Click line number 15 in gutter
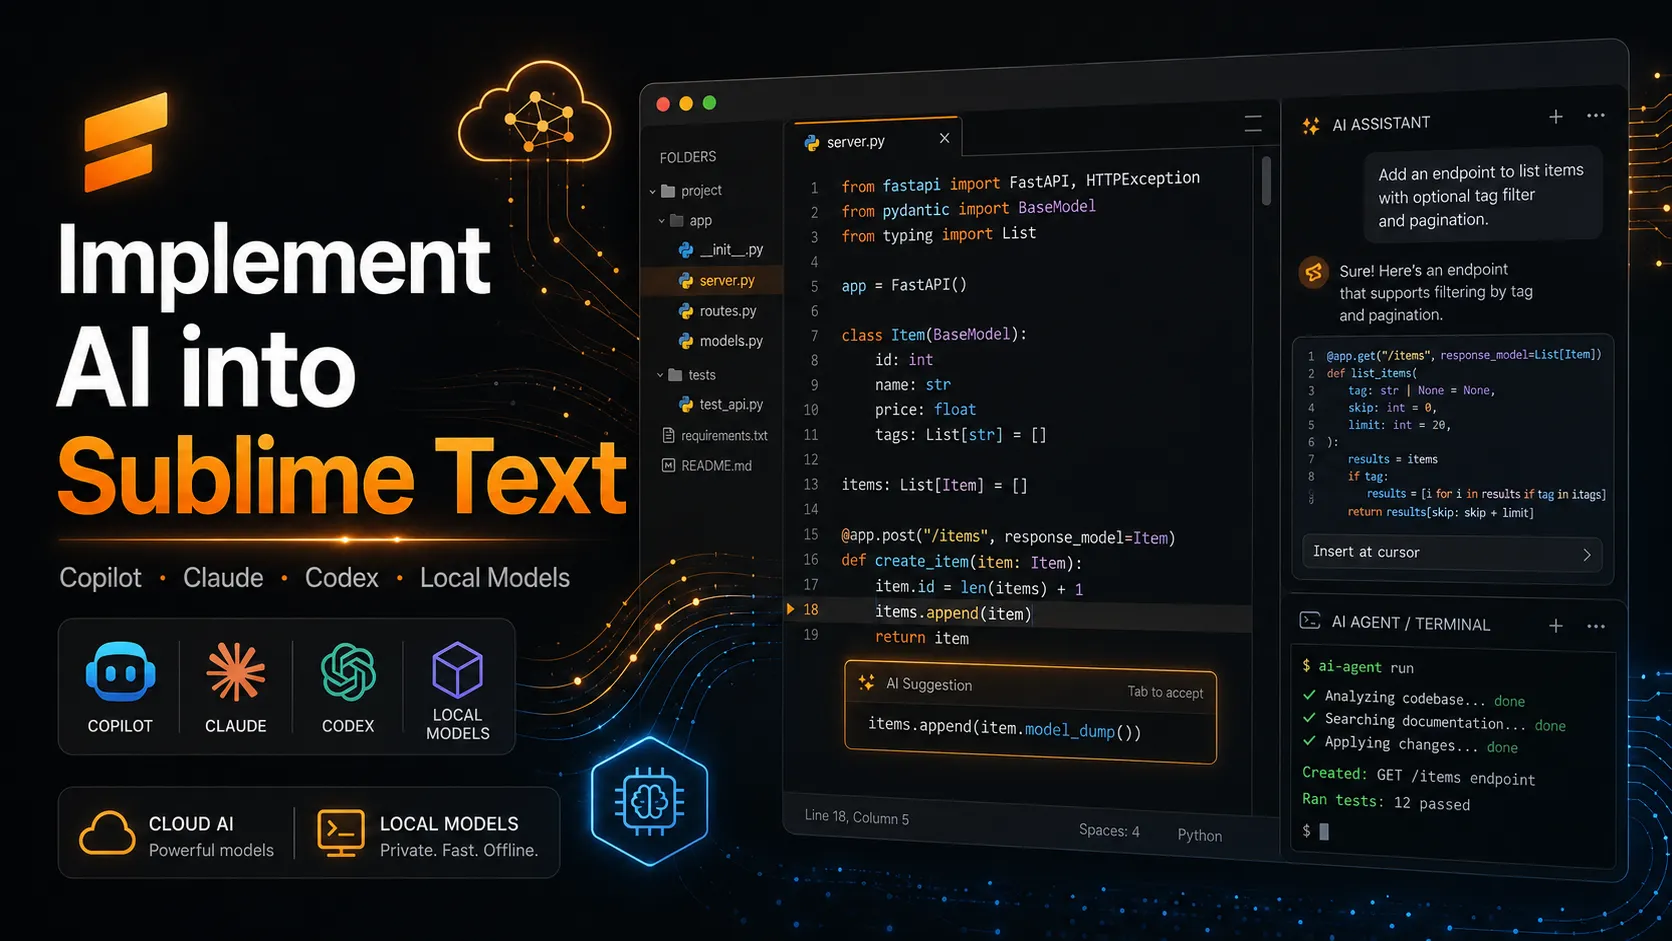This screenshot has width=1672, height=941. (x=811, y=535)
